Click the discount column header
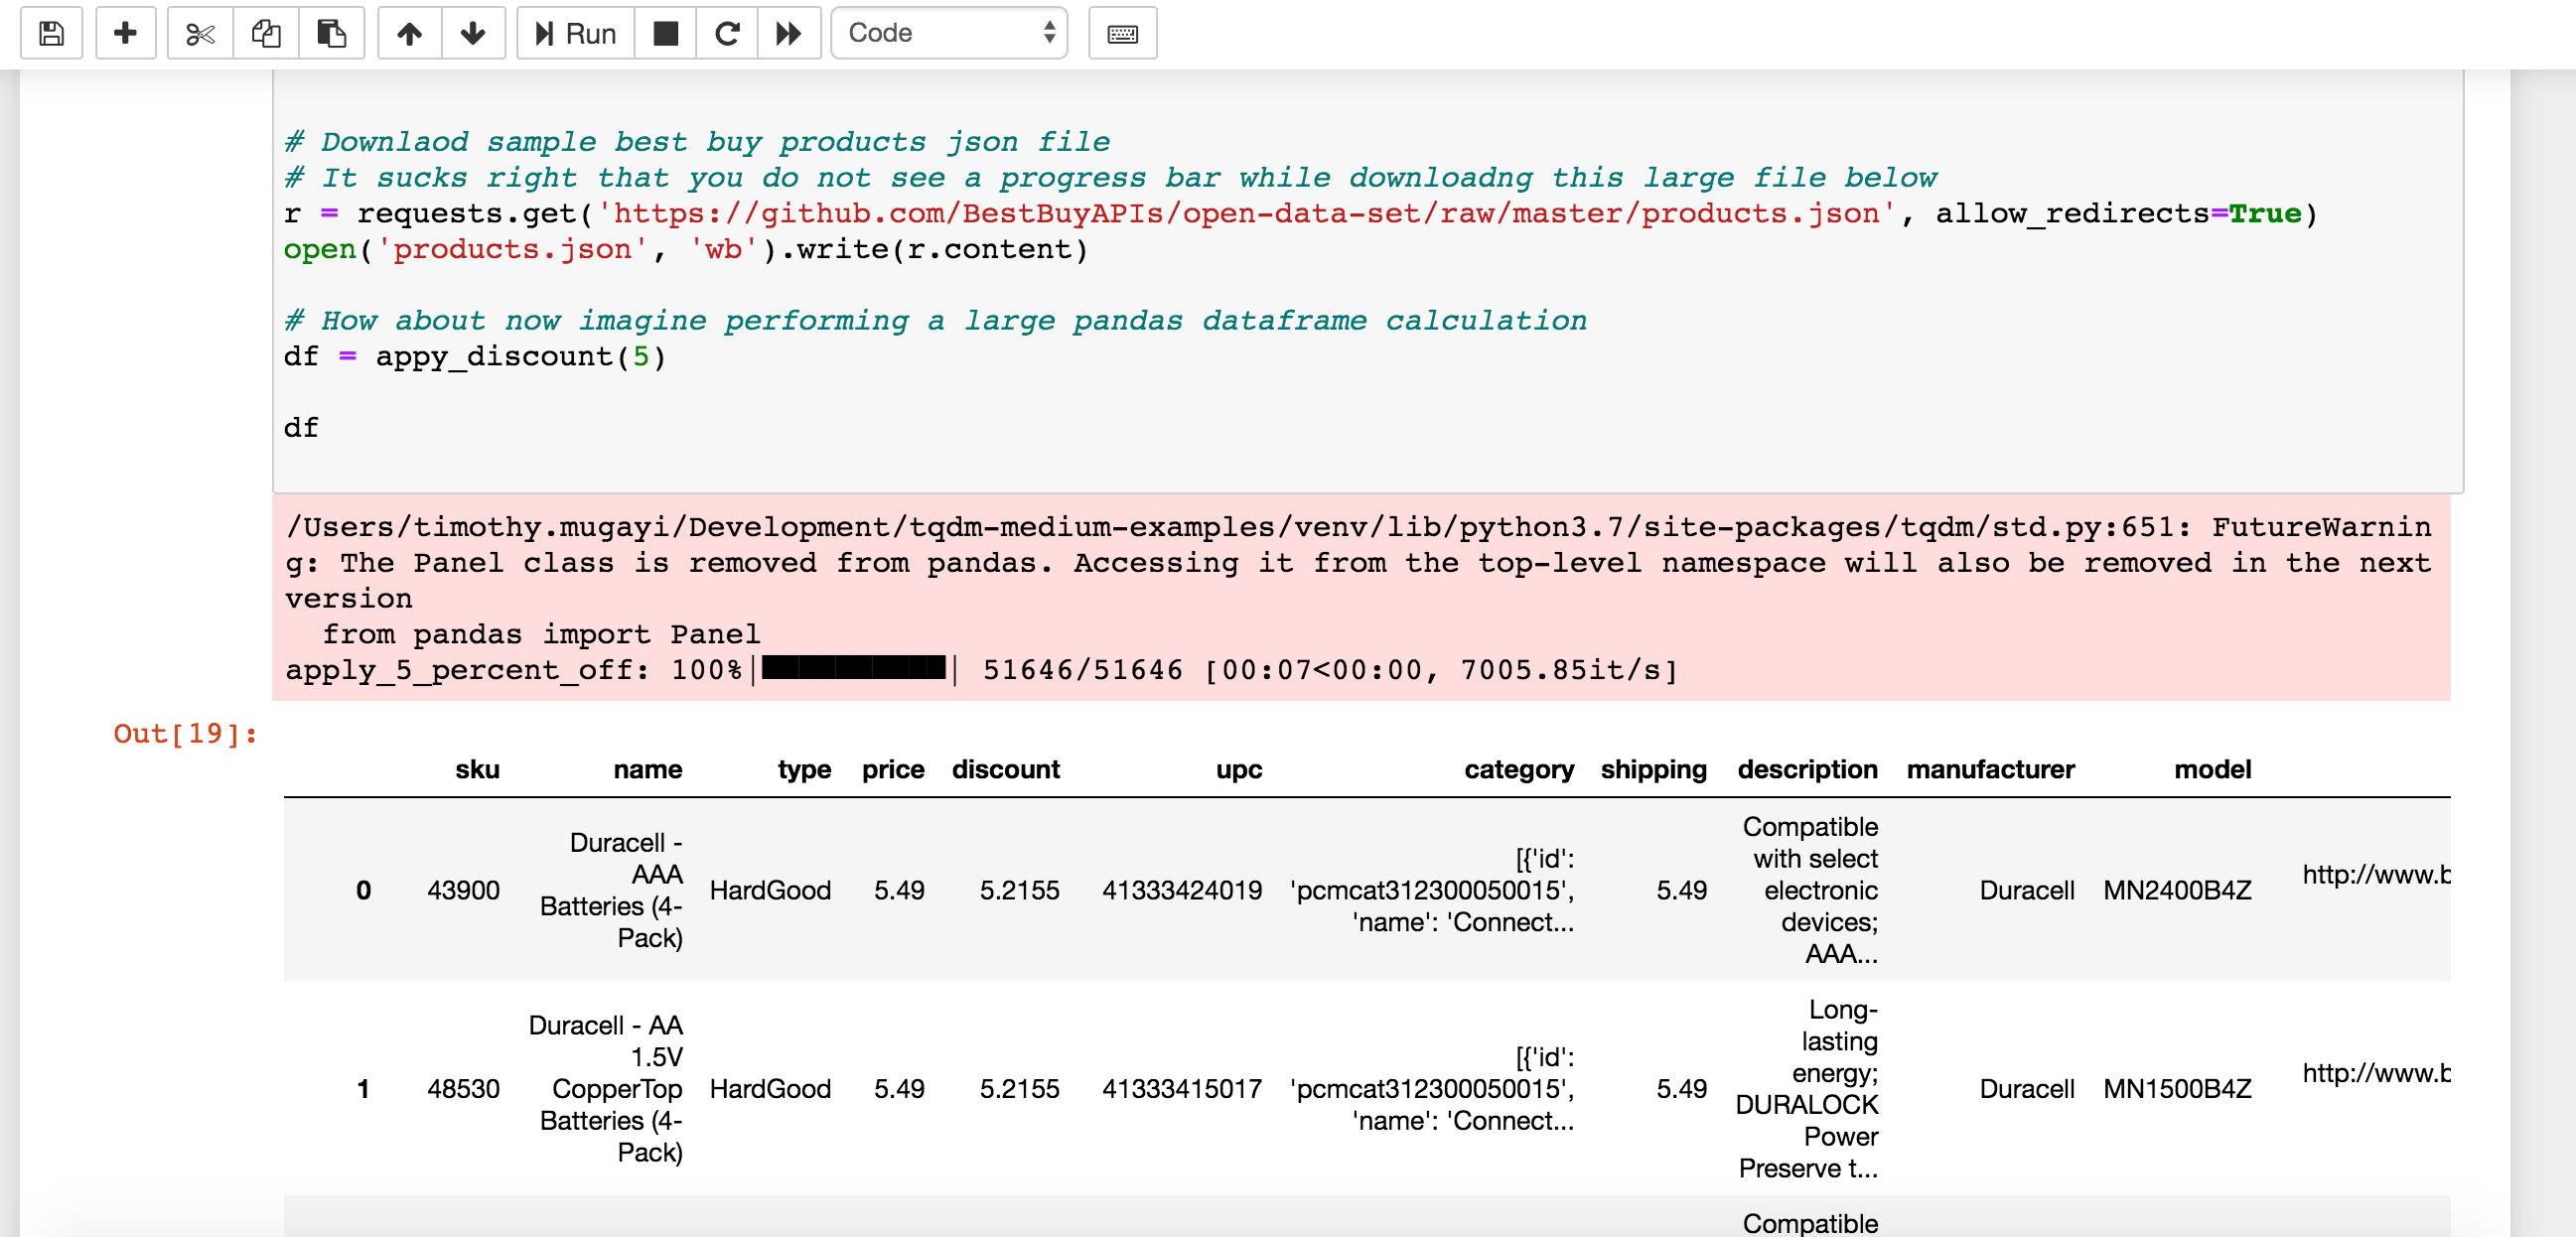The image size is (2576, 1237). tap(1004, 769)
